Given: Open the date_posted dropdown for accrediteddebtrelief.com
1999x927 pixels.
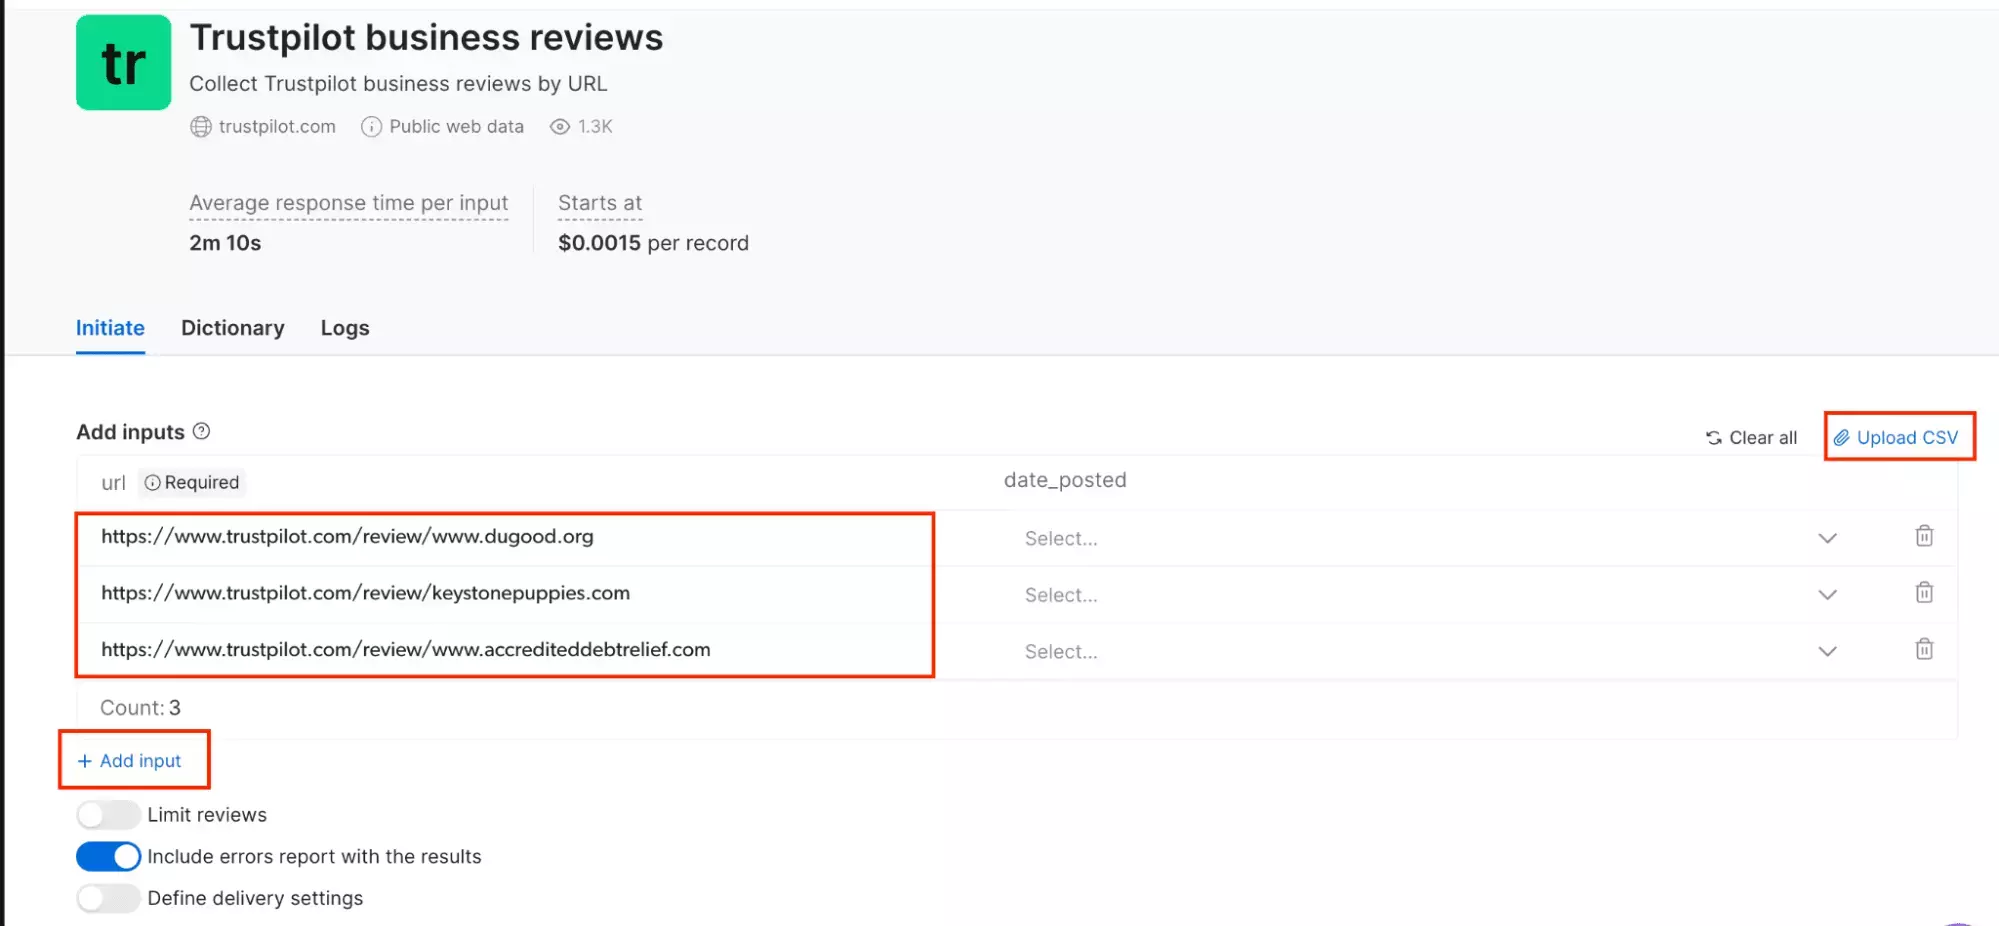Looking at the screenshot, I should 1827,650.
